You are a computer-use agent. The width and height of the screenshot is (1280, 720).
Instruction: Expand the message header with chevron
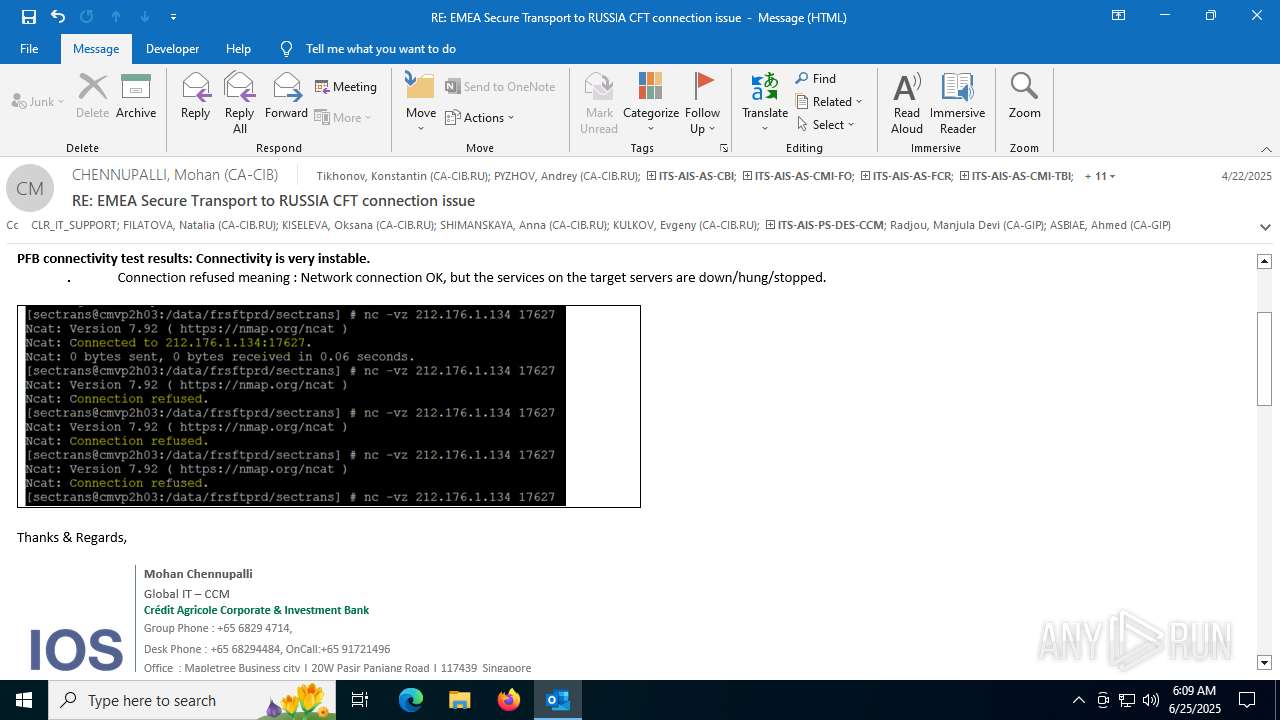click(x=1265, y=227)
